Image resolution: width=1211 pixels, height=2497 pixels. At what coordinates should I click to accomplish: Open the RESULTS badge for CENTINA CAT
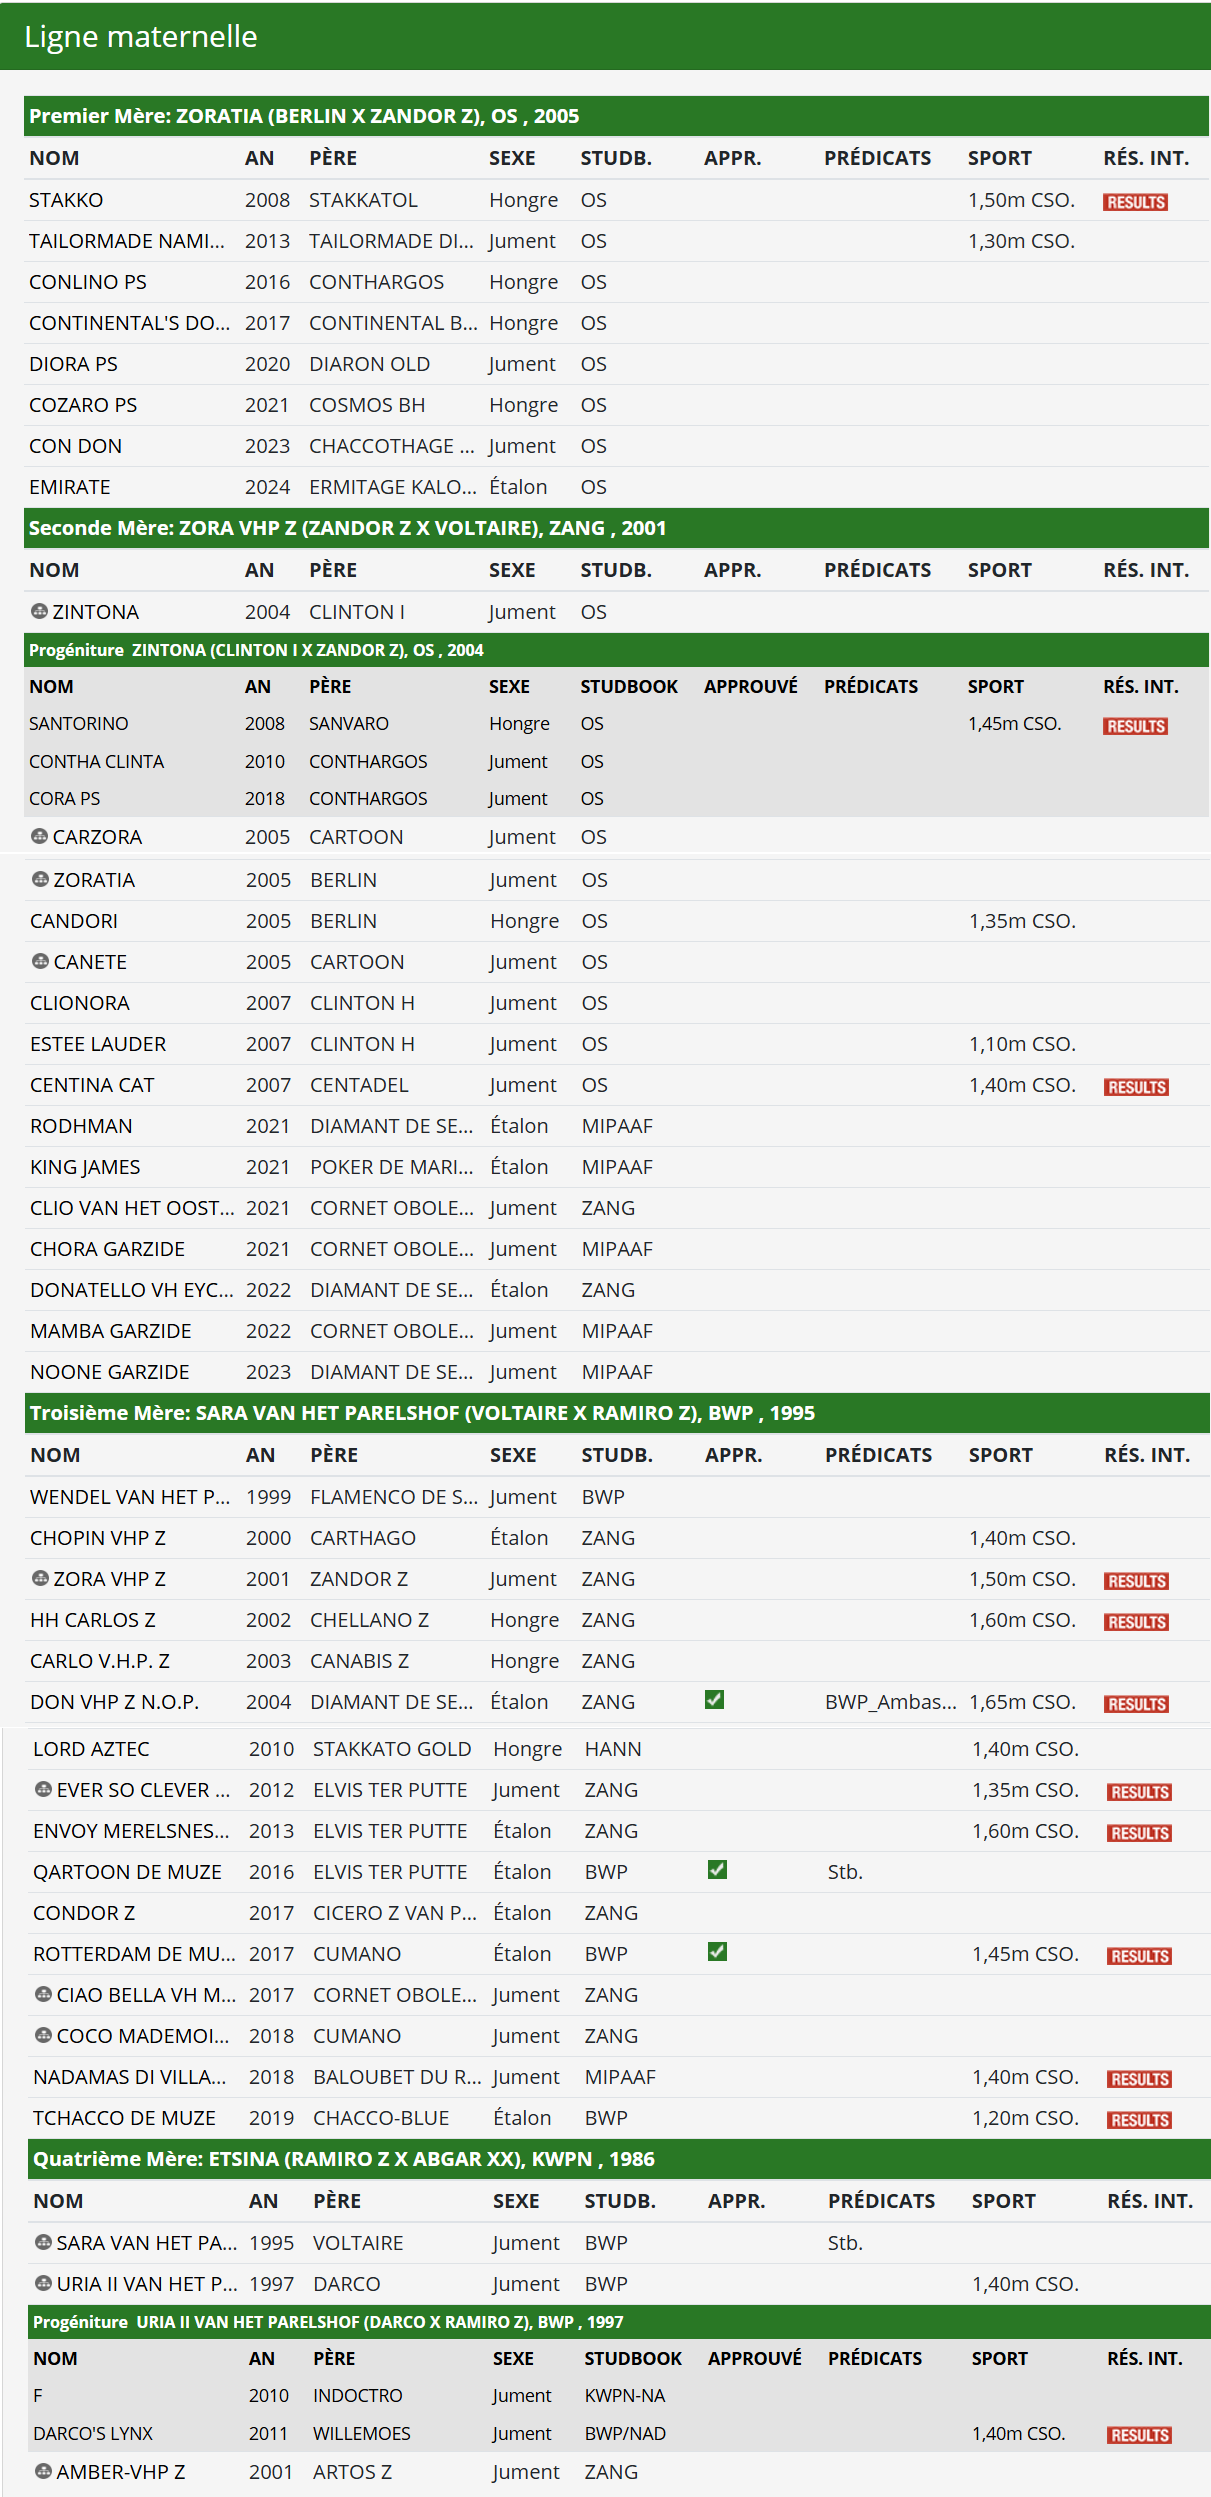(1136, 1087)
